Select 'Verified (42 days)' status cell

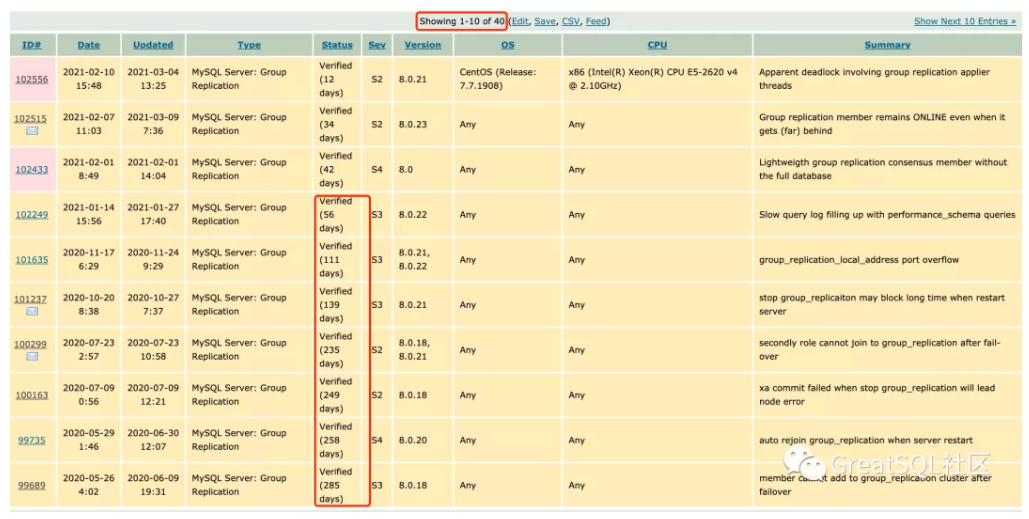336,169
